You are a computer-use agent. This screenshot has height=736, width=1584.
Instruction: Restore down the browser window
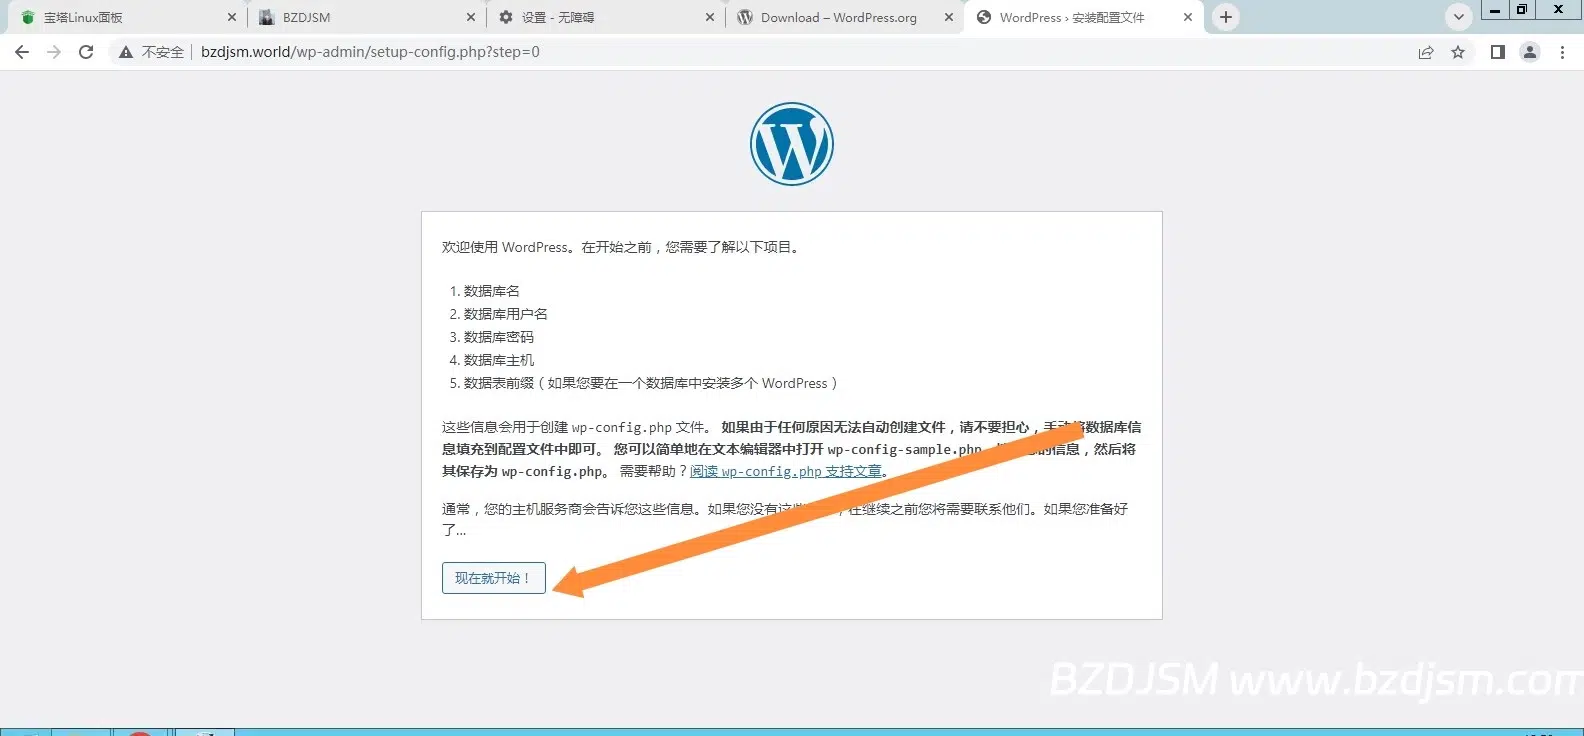pos(1522,9)
